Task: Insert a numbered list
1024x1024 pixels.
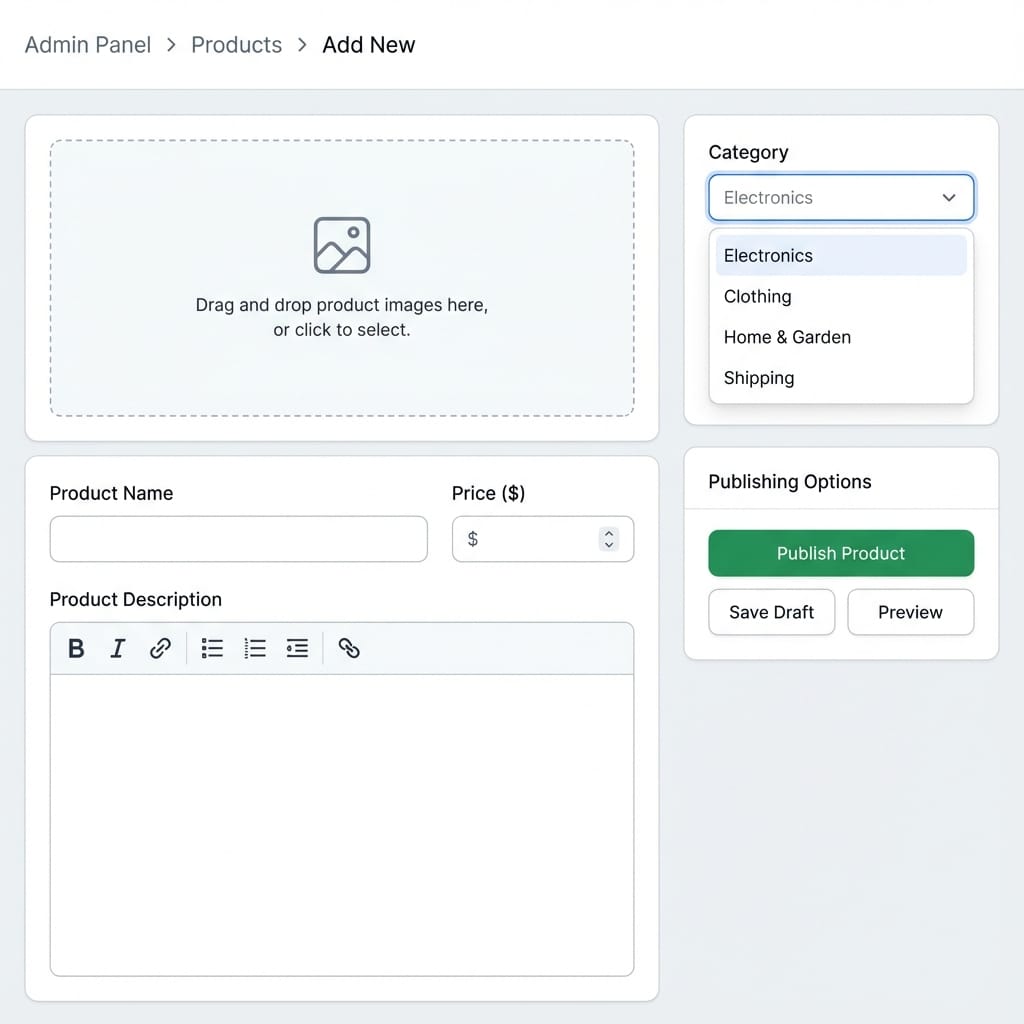Action: coord(255,649)
